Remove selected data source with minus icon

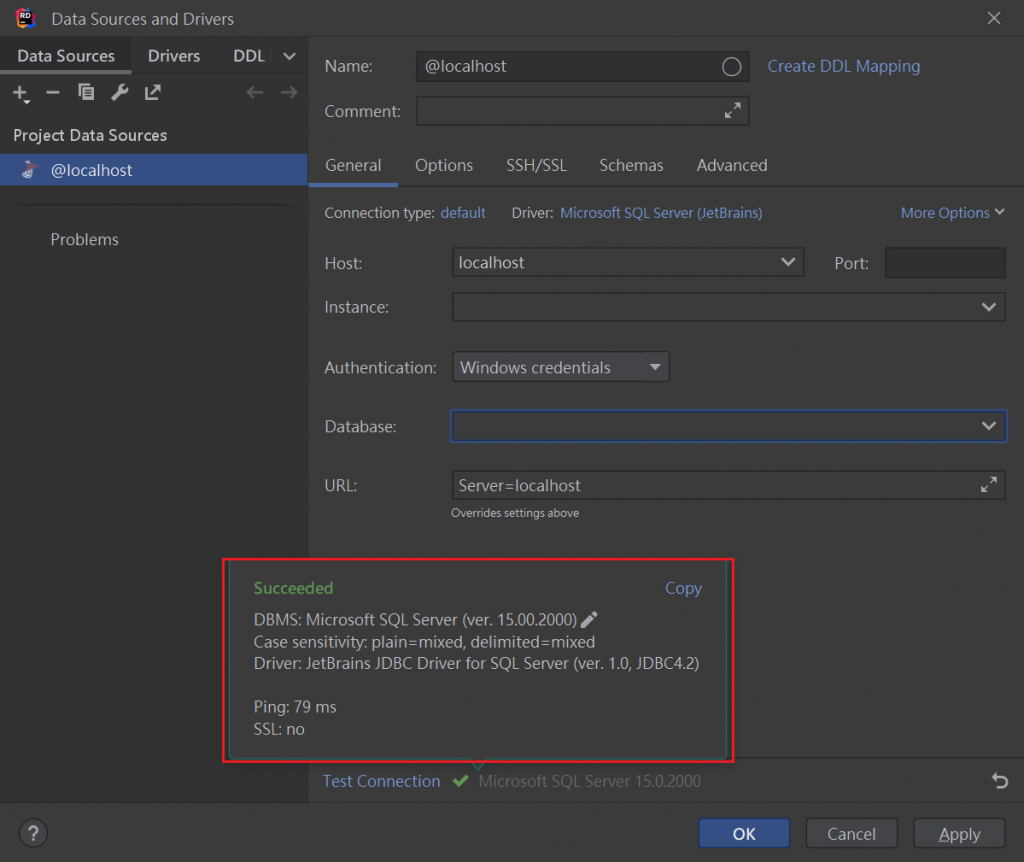(x=53, y=93)
